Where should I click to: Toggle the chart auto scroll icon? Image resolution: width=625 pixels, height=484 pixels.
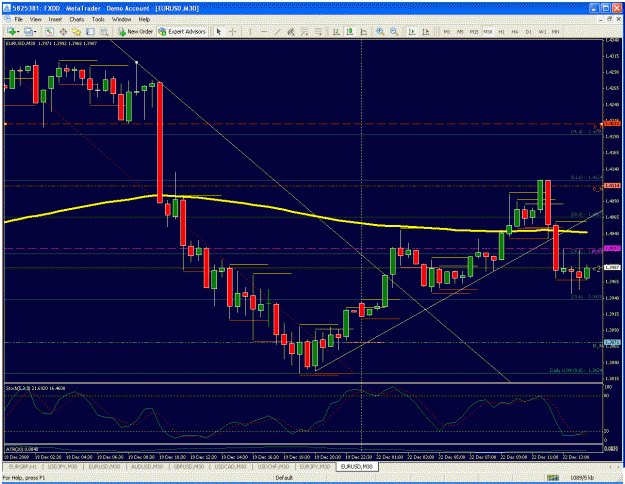pos(412,31)
